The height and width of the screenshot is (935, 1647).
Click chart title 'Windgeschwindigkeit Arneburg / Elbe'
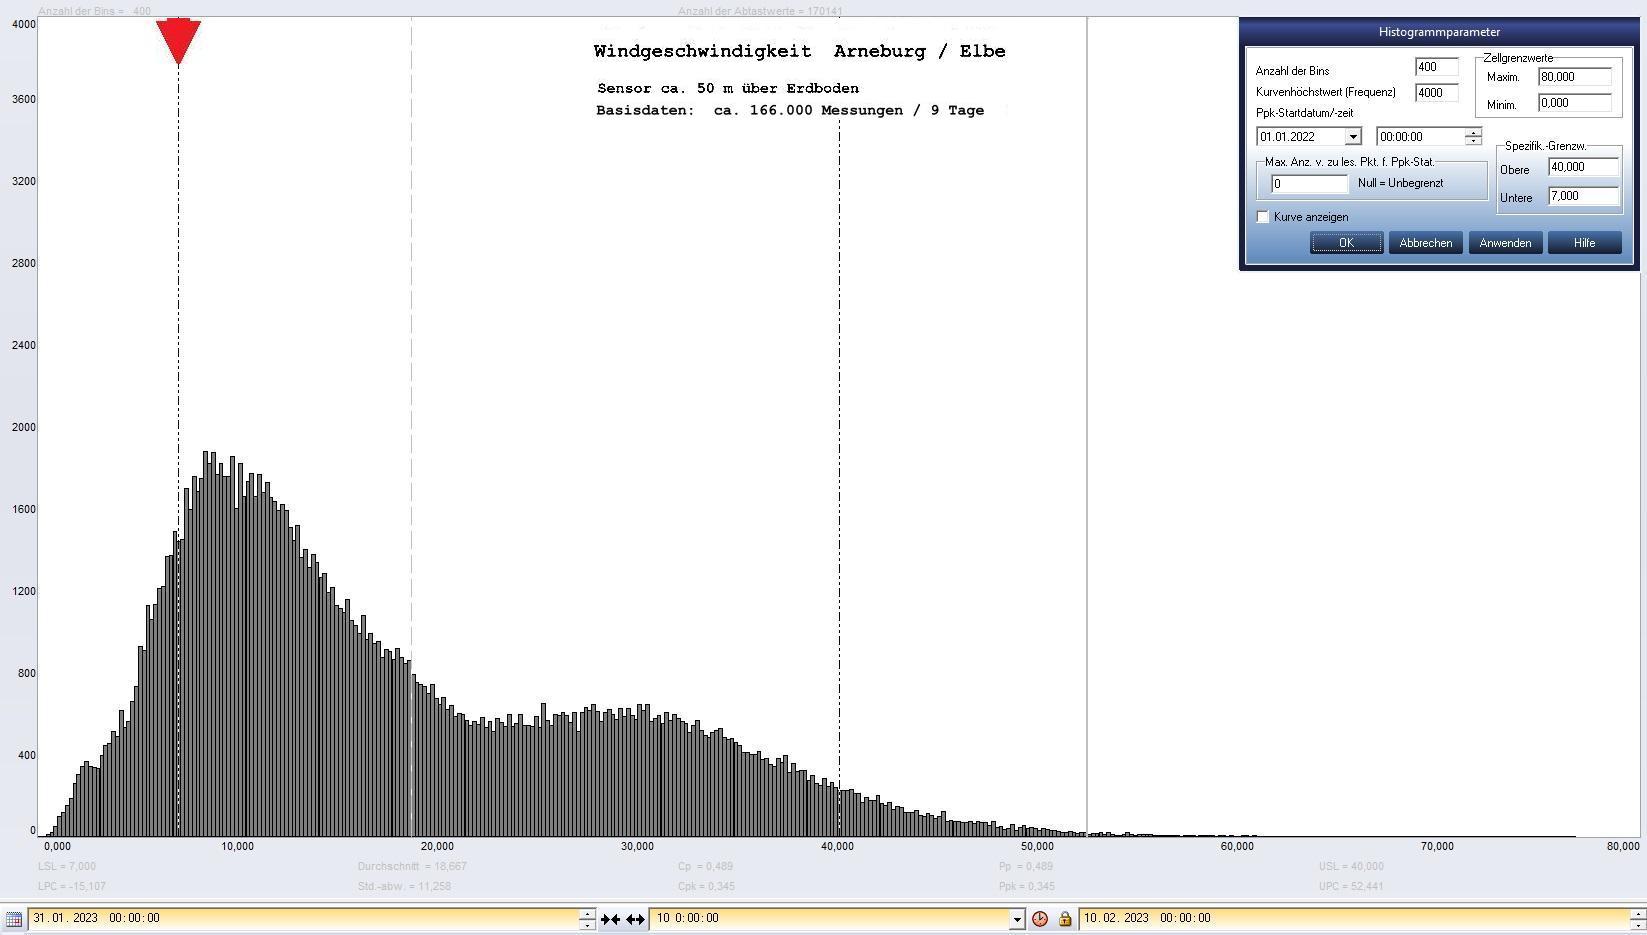(x=799, y=51)
